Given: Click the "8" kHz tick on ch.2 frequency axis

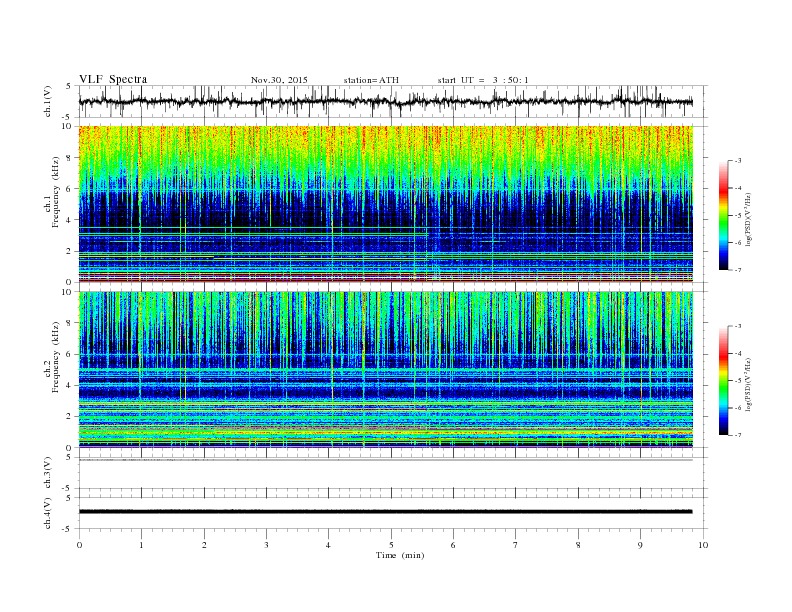Looking at the screenshot, I should tap(70, 323).
